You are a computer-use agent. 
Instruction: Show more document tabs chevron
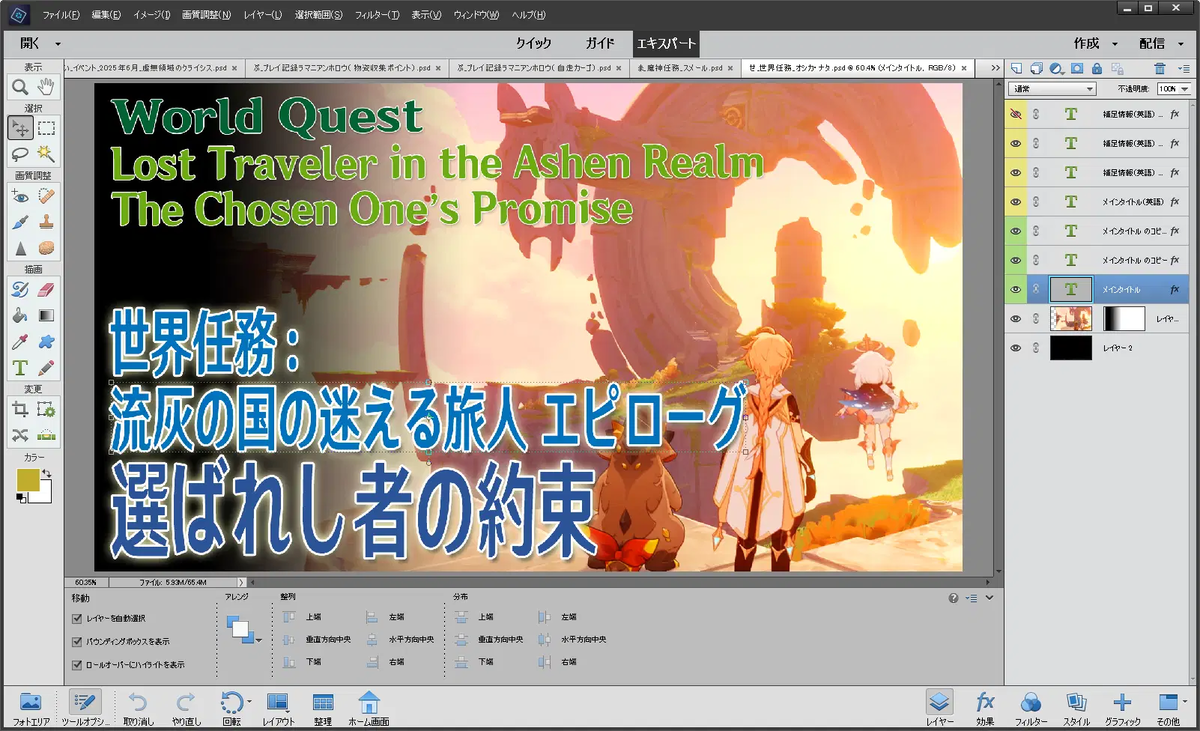995,68
